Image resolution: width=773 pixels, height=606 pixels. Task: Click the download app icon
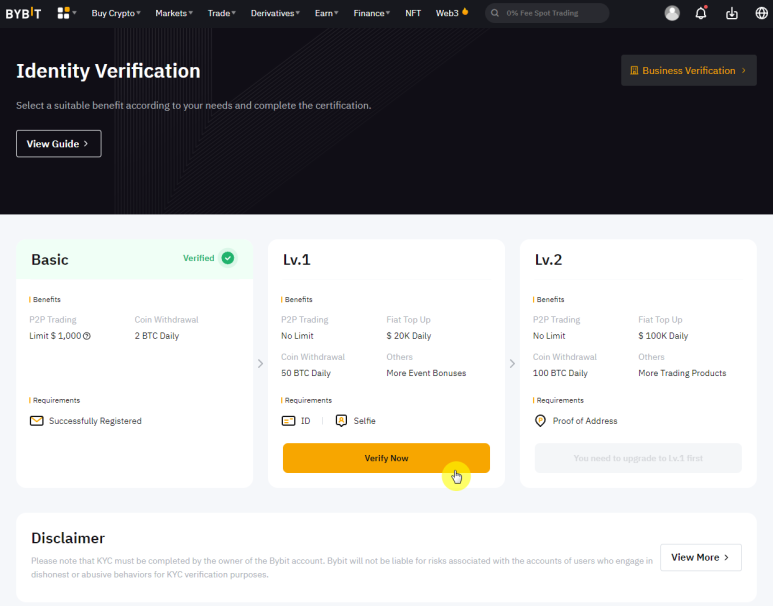[731, 13]
